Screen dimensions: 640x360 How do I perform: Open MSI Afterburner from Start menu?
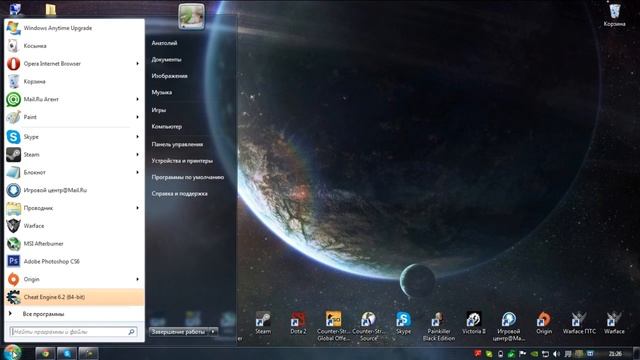tap(74, 244)
